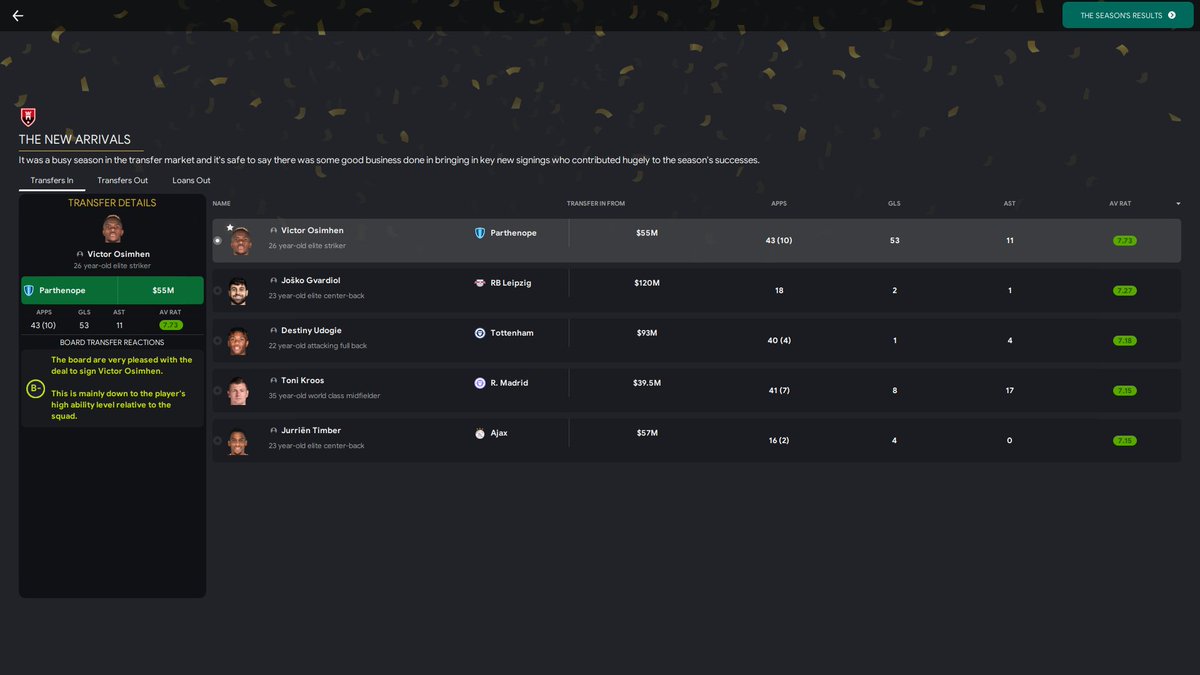Click Osimhen's portrait in Transfer Details panel
Screen dimensions: 1200x675
[112, 229]
